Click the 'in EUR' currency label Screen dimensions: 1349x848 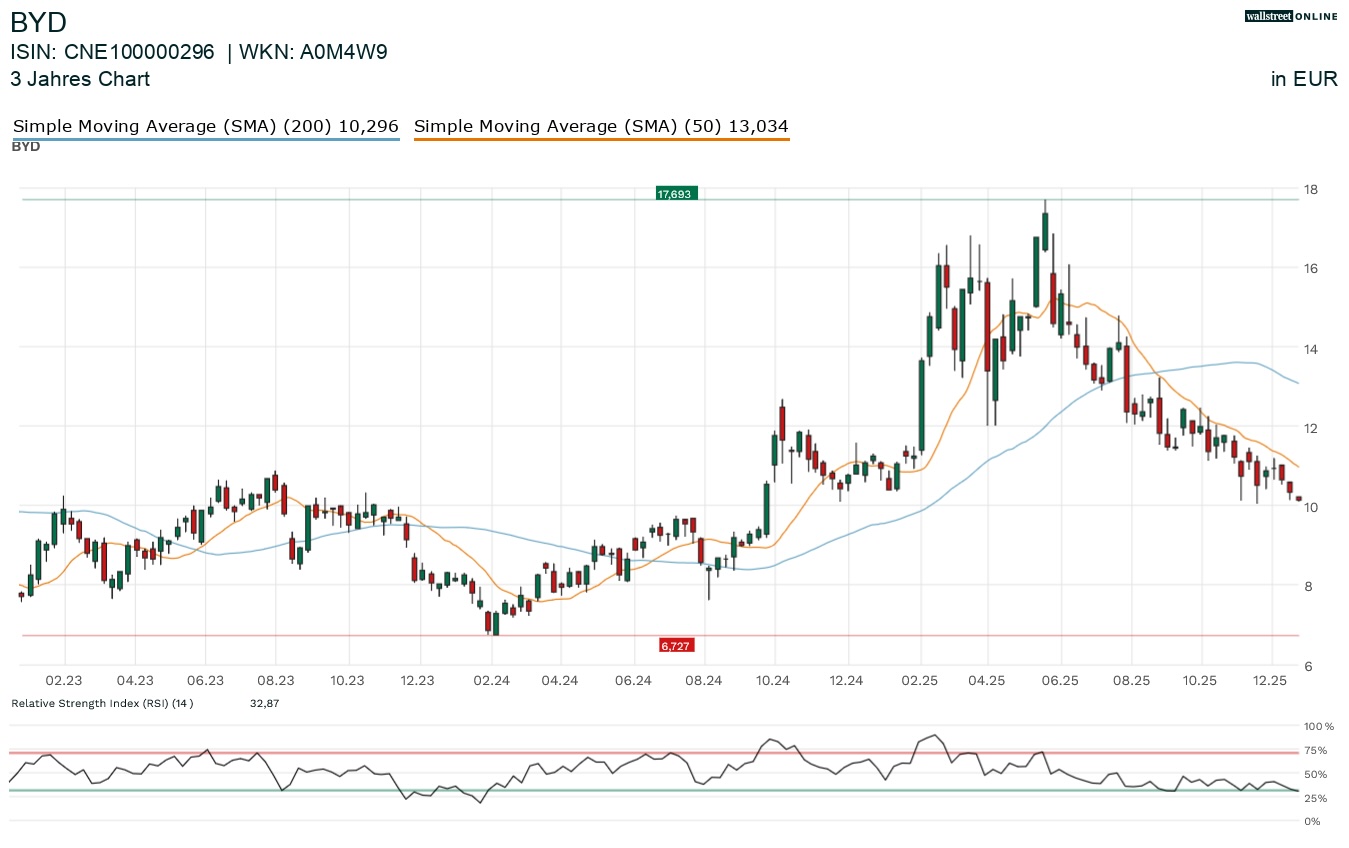coord(1304,79)
